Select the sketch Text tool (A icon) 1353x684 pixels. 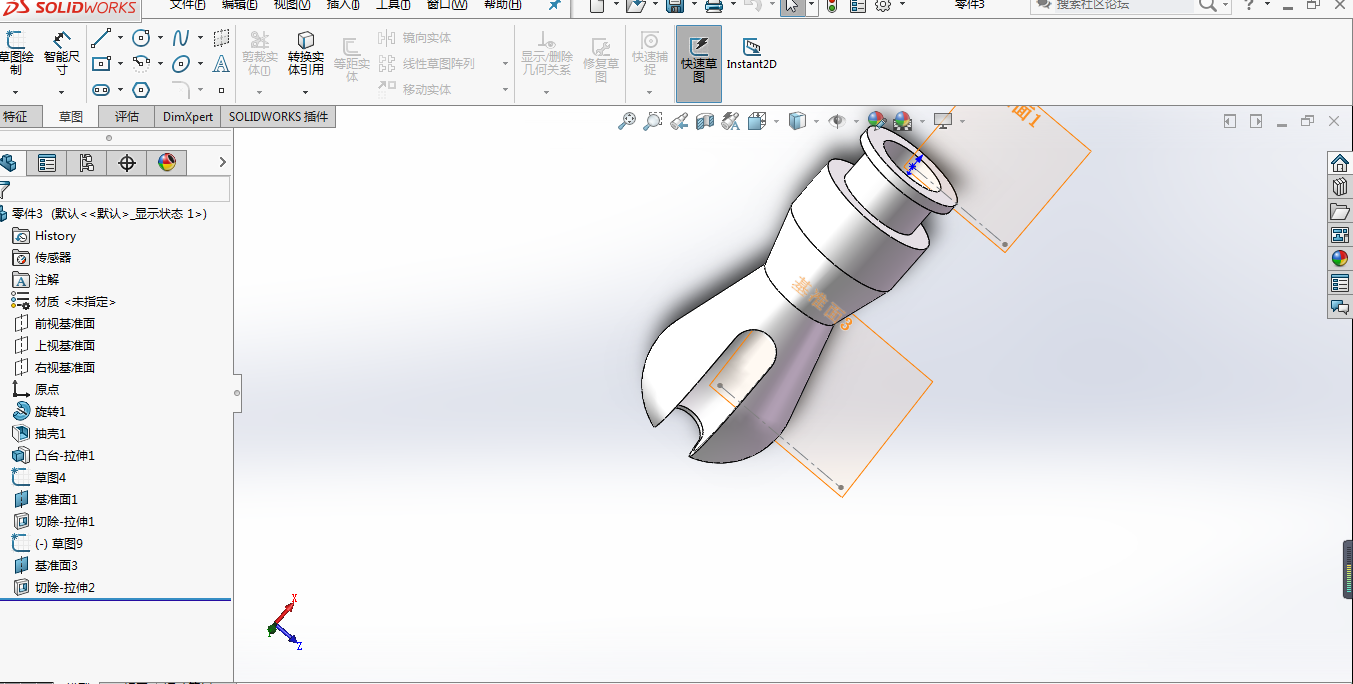221,64
